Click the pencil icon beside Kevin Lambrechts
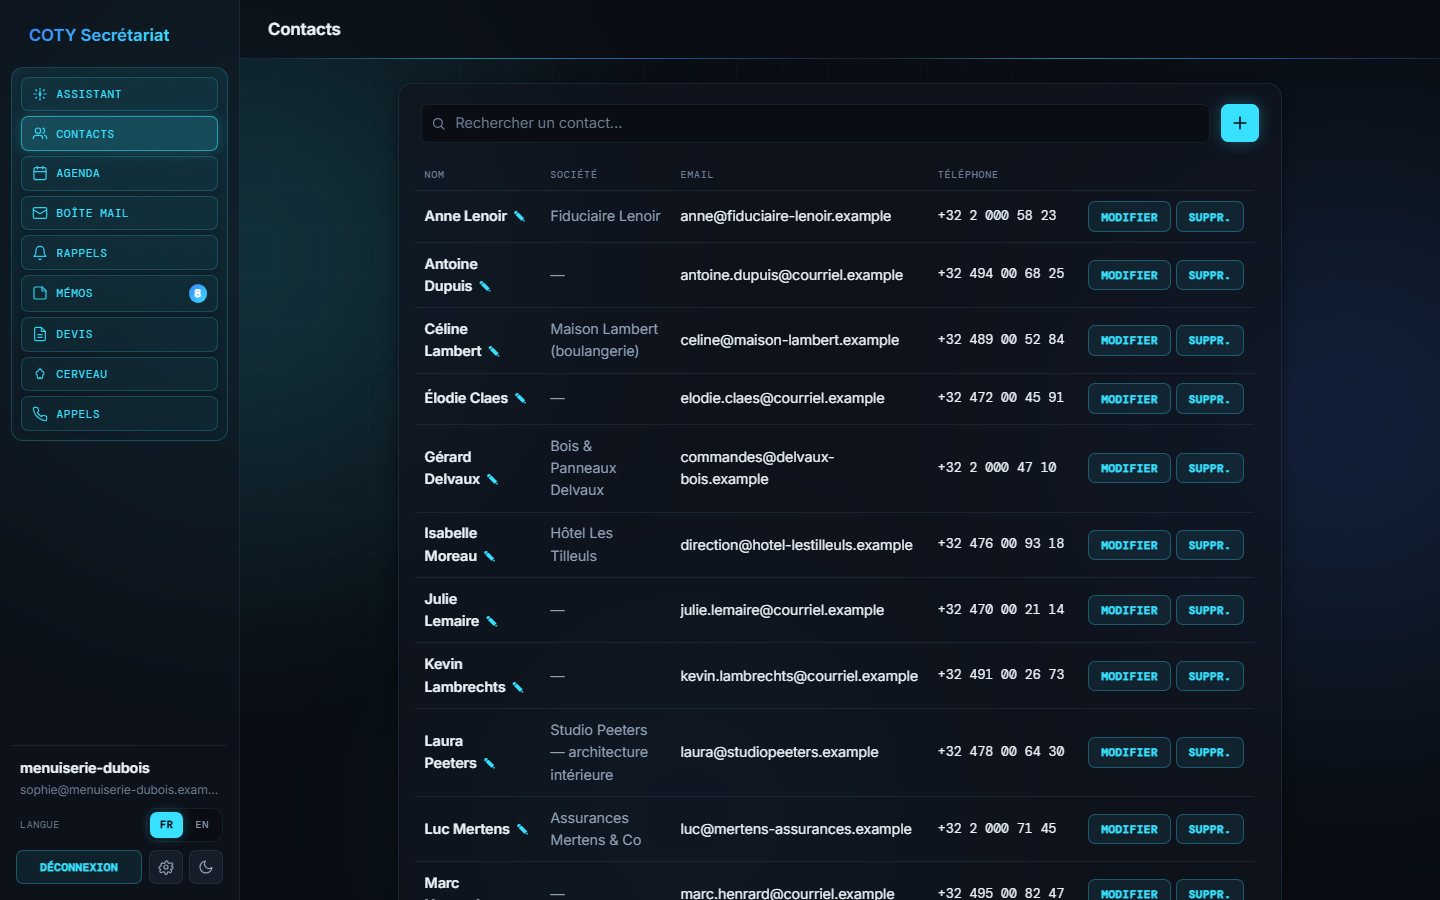1440x900 pixels. pos(518,687)
